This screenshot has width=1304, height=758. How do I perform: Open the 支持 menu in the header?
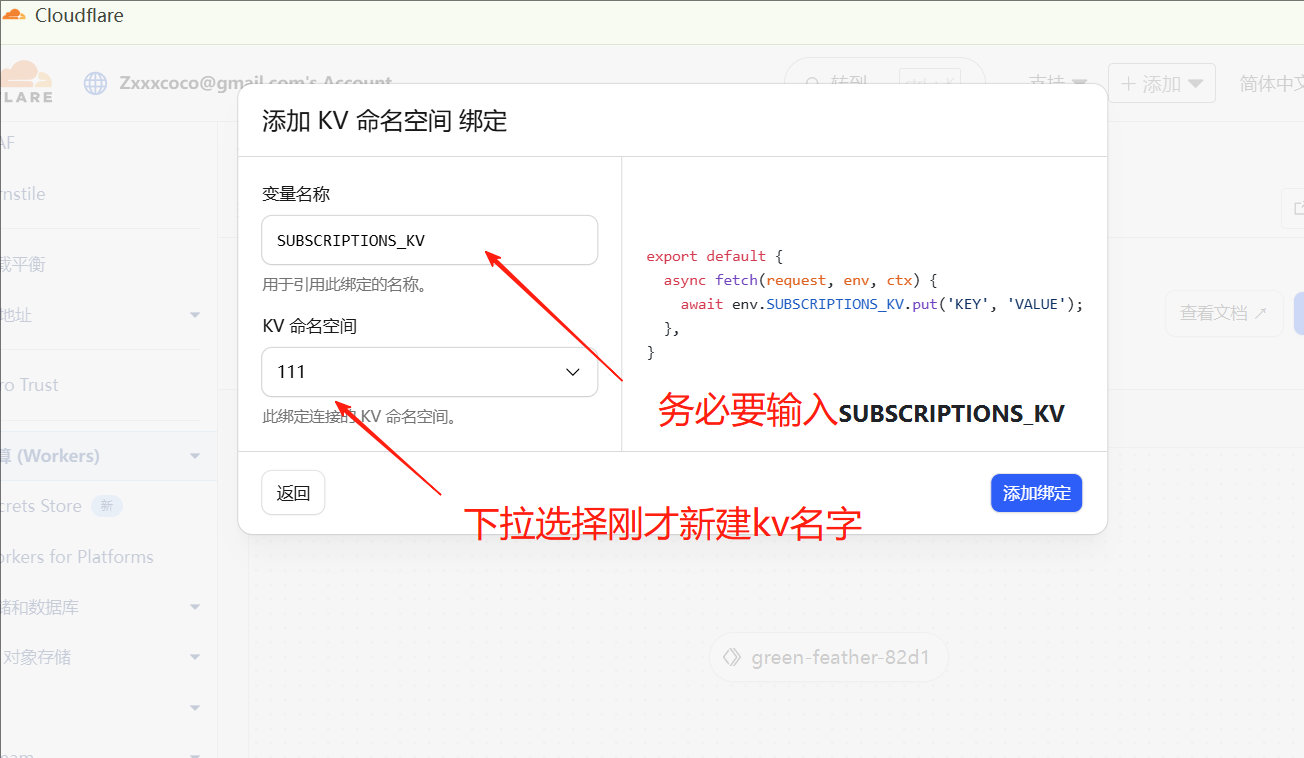point(1058,84)
